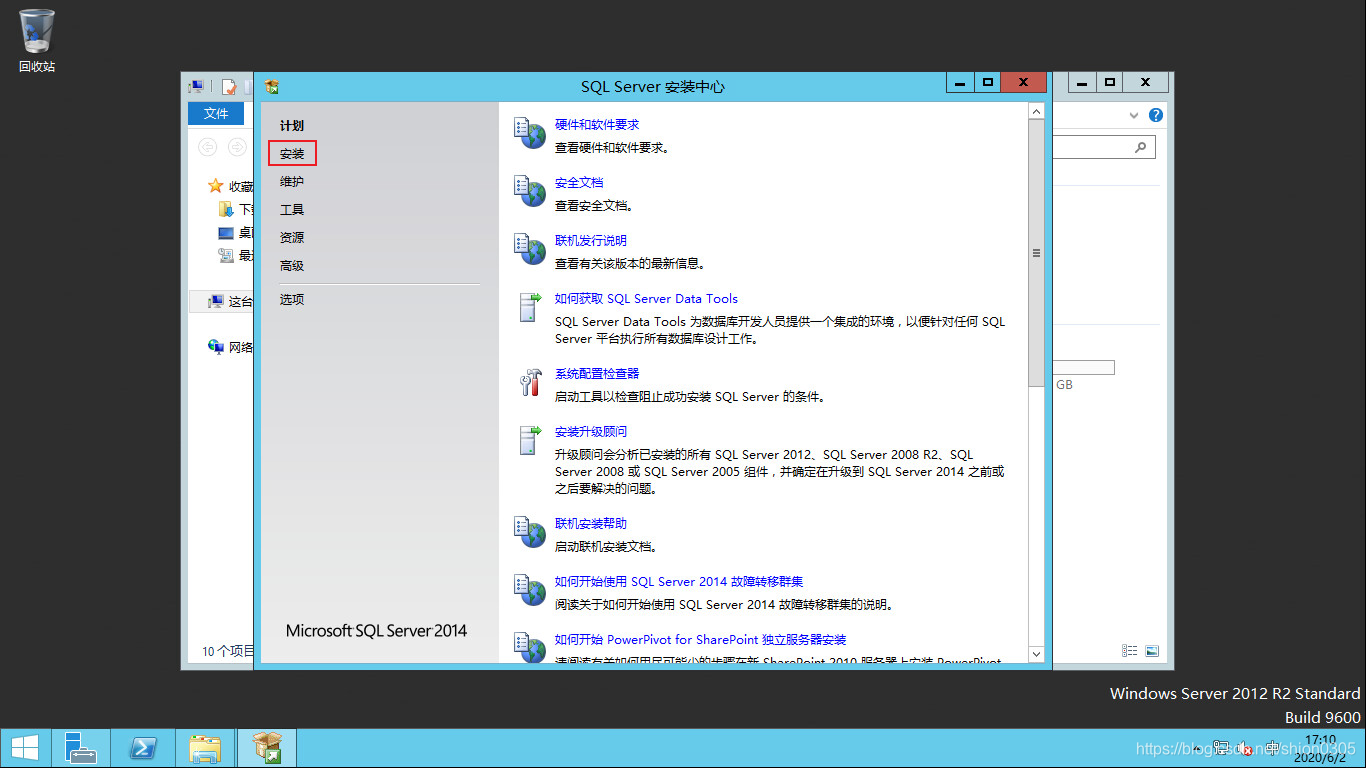
Task: Click the SQL Server setup taskbar icon
Action: [x=268, y=748]
